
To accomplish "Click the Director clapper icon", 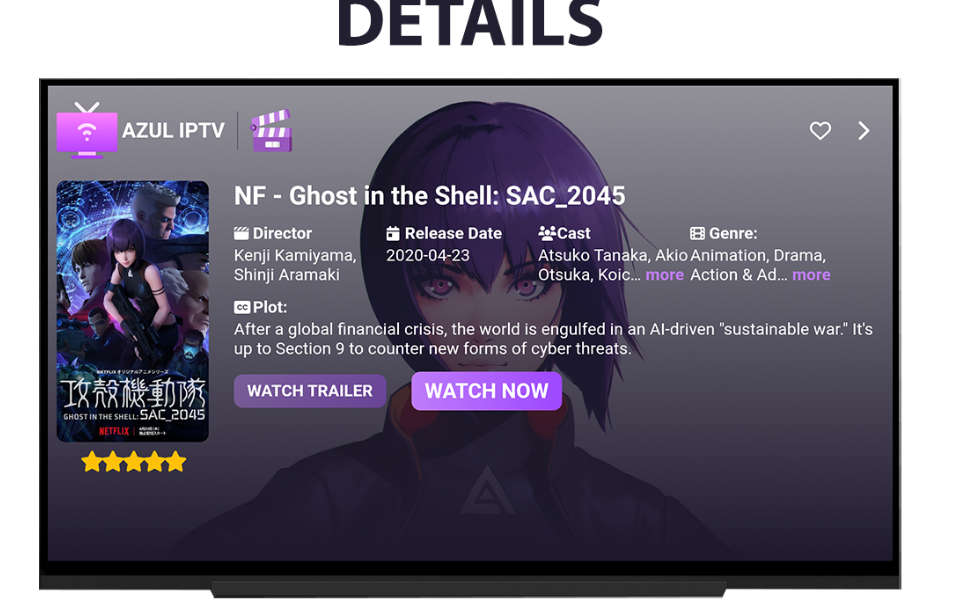I will pos(241,233).
